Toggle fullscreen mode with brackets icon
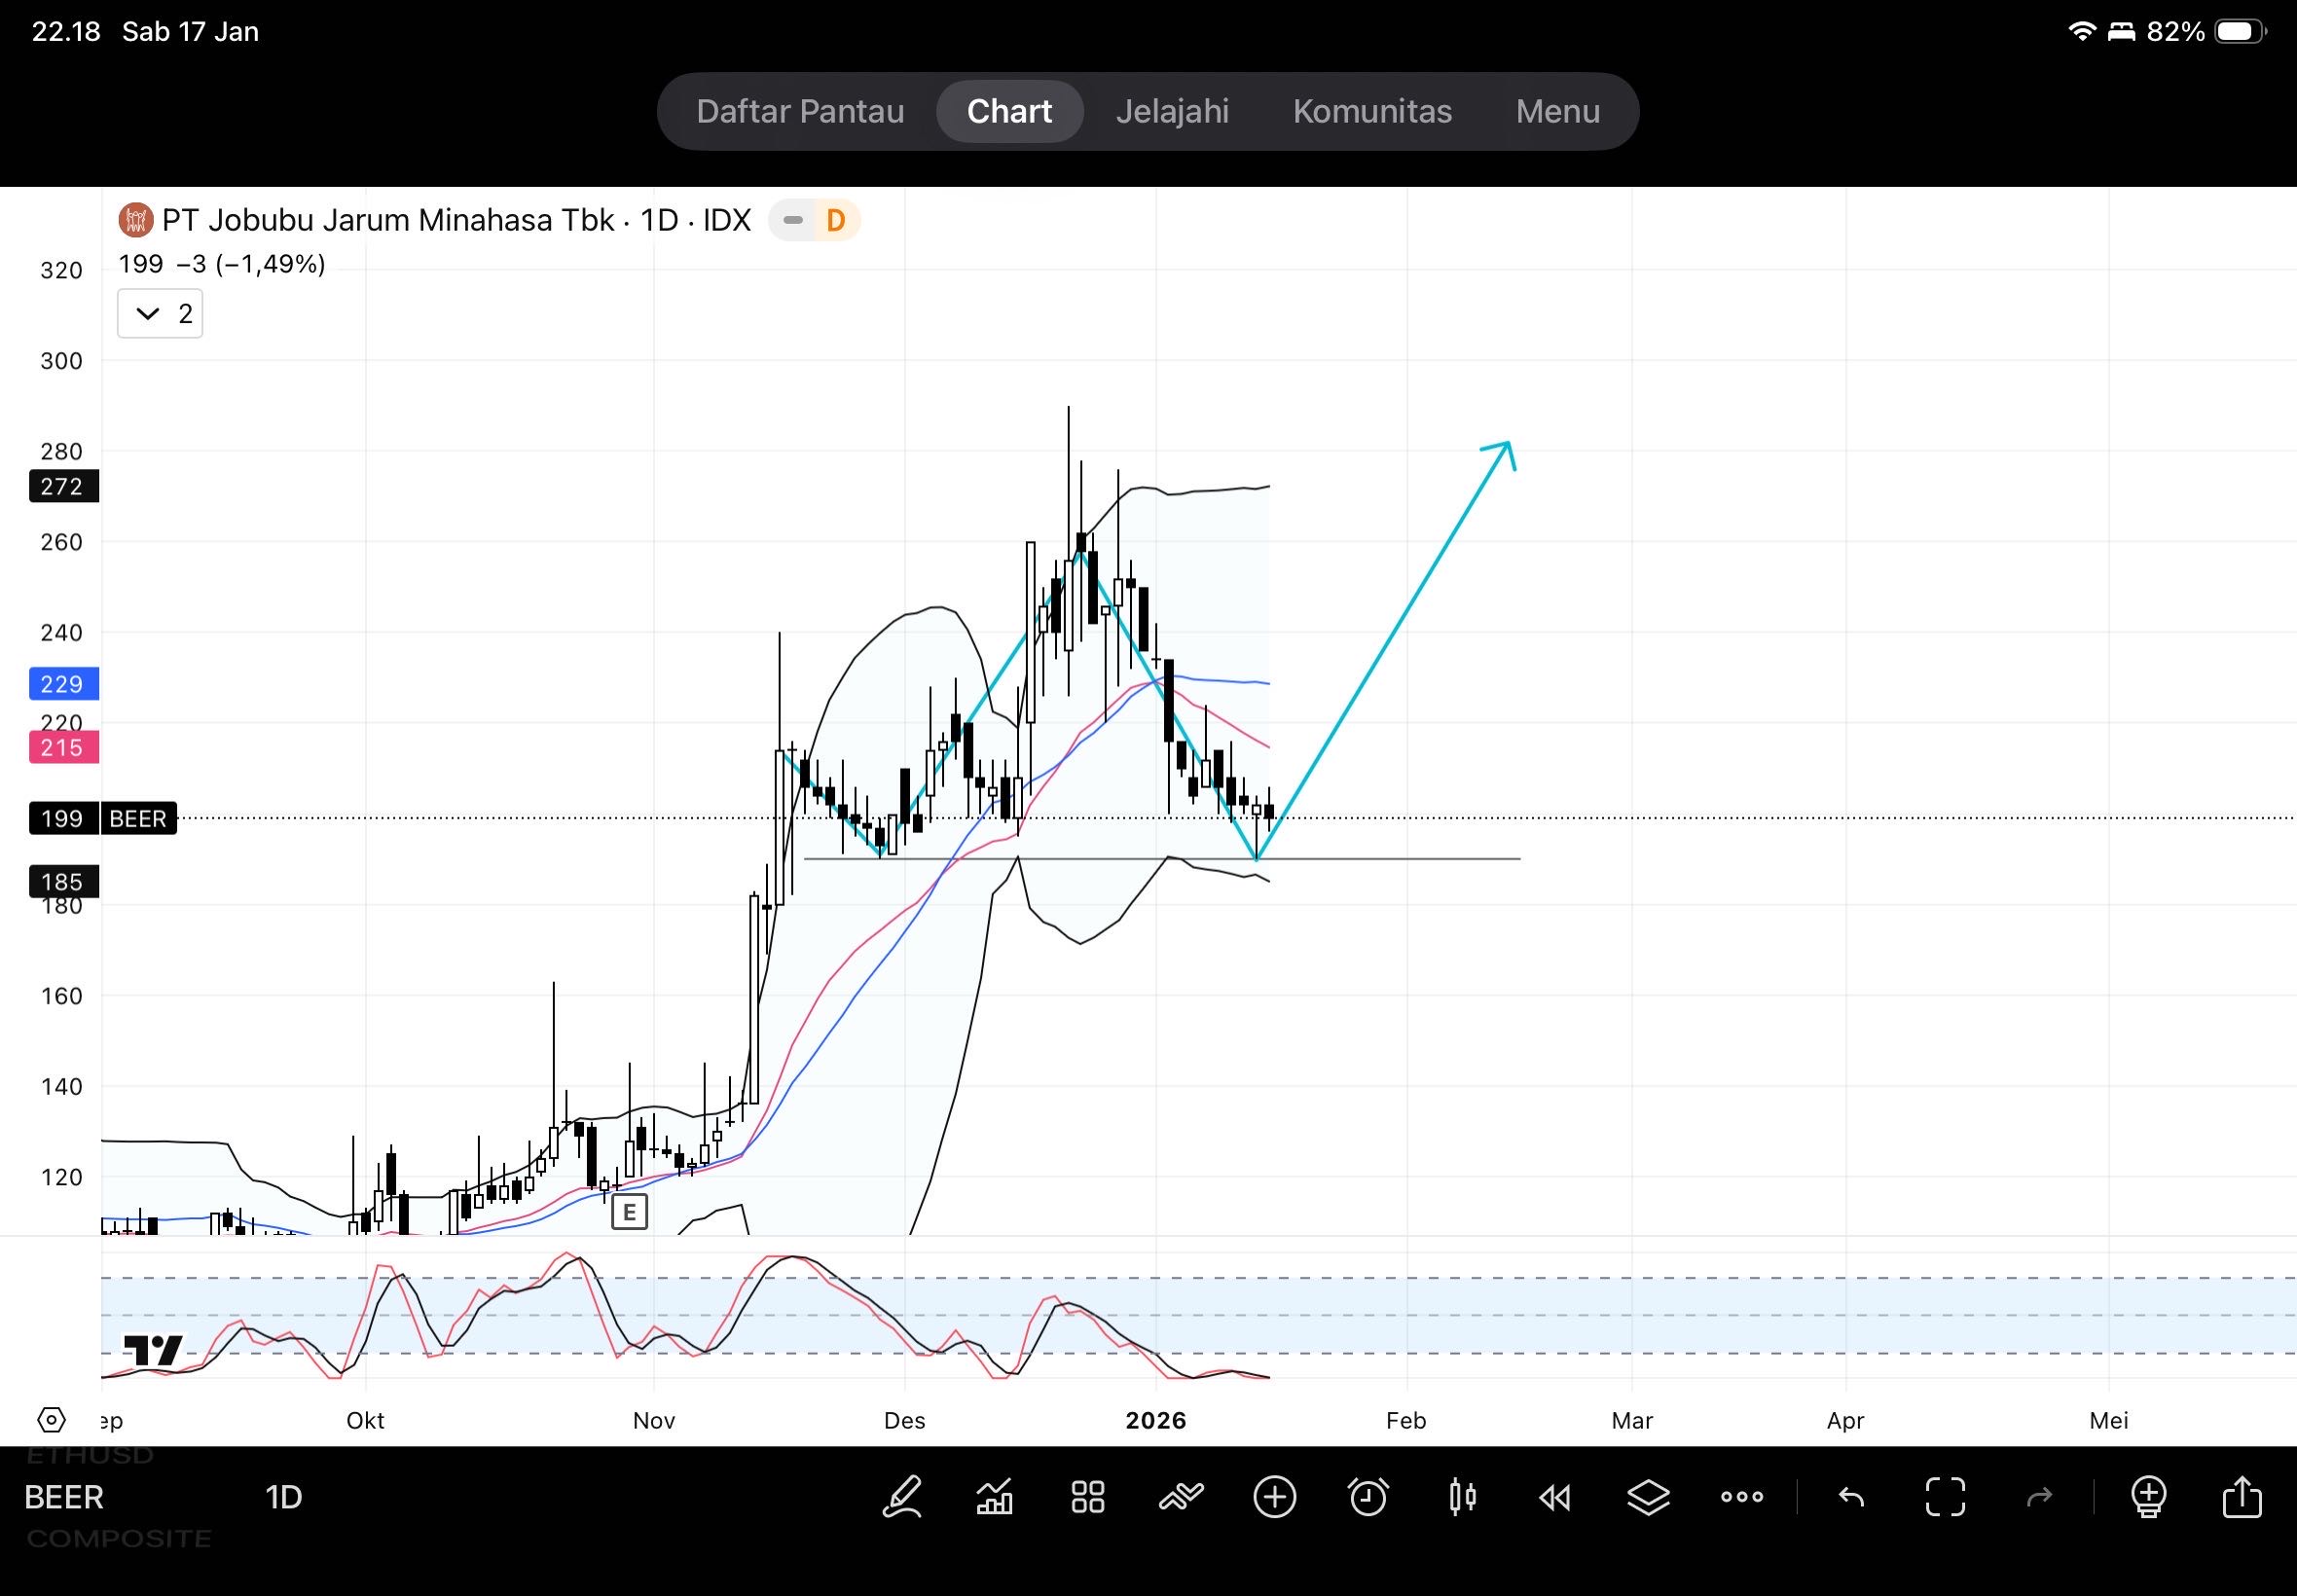This screenshot has width=2297, height=1596. tap(1945, 1497)
